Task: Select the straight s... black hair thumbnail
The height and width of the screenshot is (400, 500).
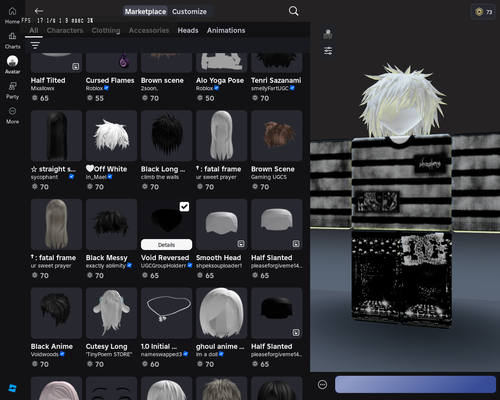Action: coord(56,136)
